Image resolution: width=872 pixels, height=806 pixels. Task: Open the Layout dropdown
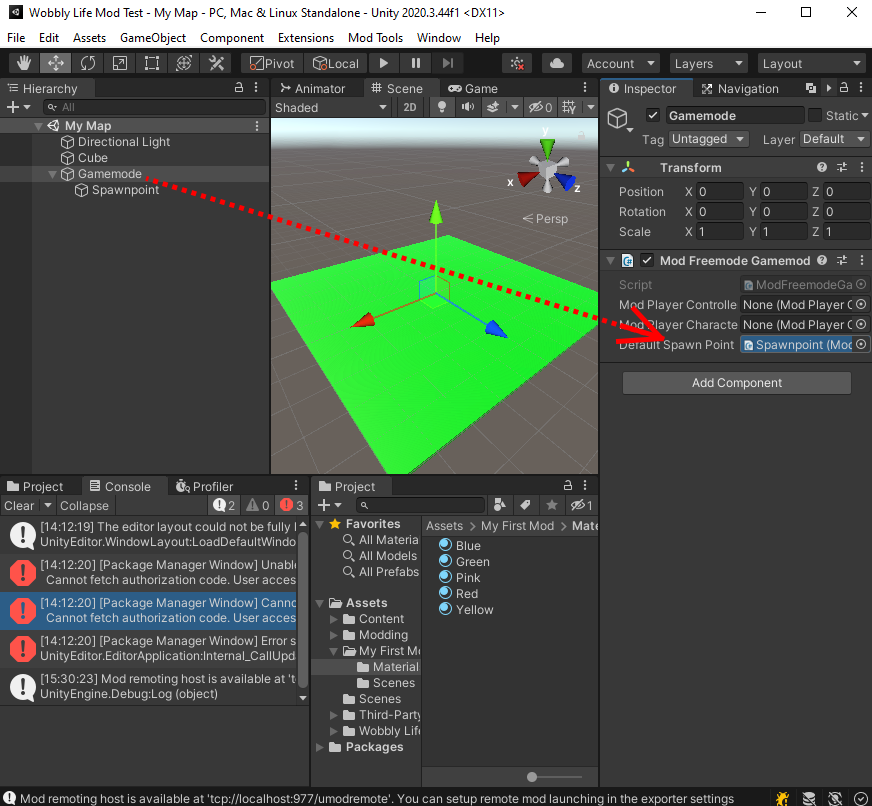coord(811,63)
